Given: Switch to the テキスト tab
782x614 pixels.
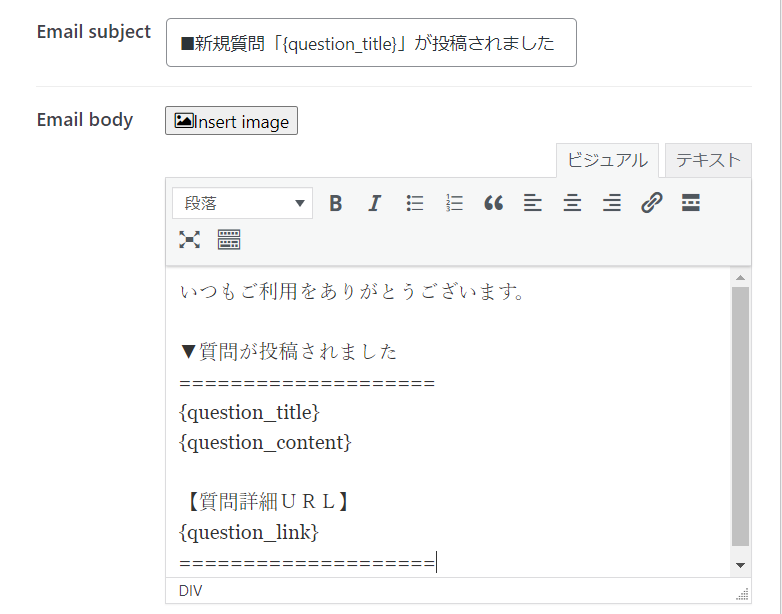Looking at the screenshot, I should tap(708, 160).
